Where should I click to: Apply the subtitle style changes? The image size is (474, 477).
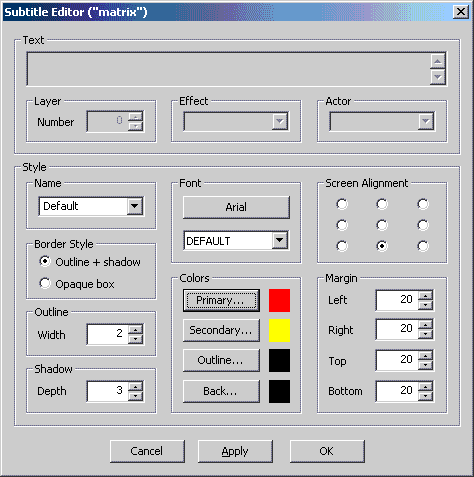(x=235, y=451)
